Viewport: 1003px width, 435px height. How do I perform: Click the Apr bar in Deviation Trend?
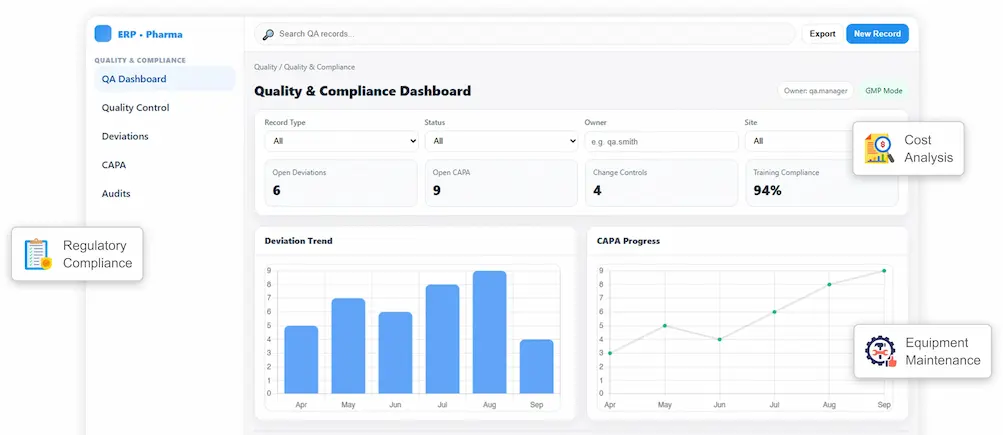[301, 360]
